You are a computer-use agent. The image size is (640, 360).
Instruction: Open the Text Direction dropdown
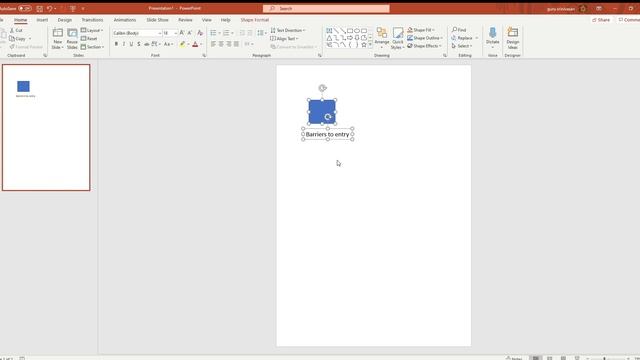288,31
